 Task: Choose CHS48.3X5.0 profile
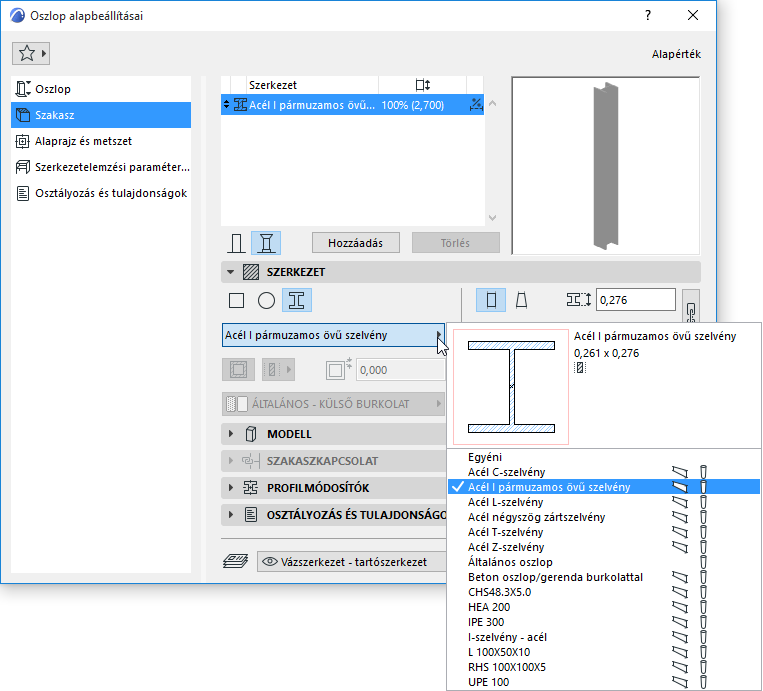tap(603, 592)
